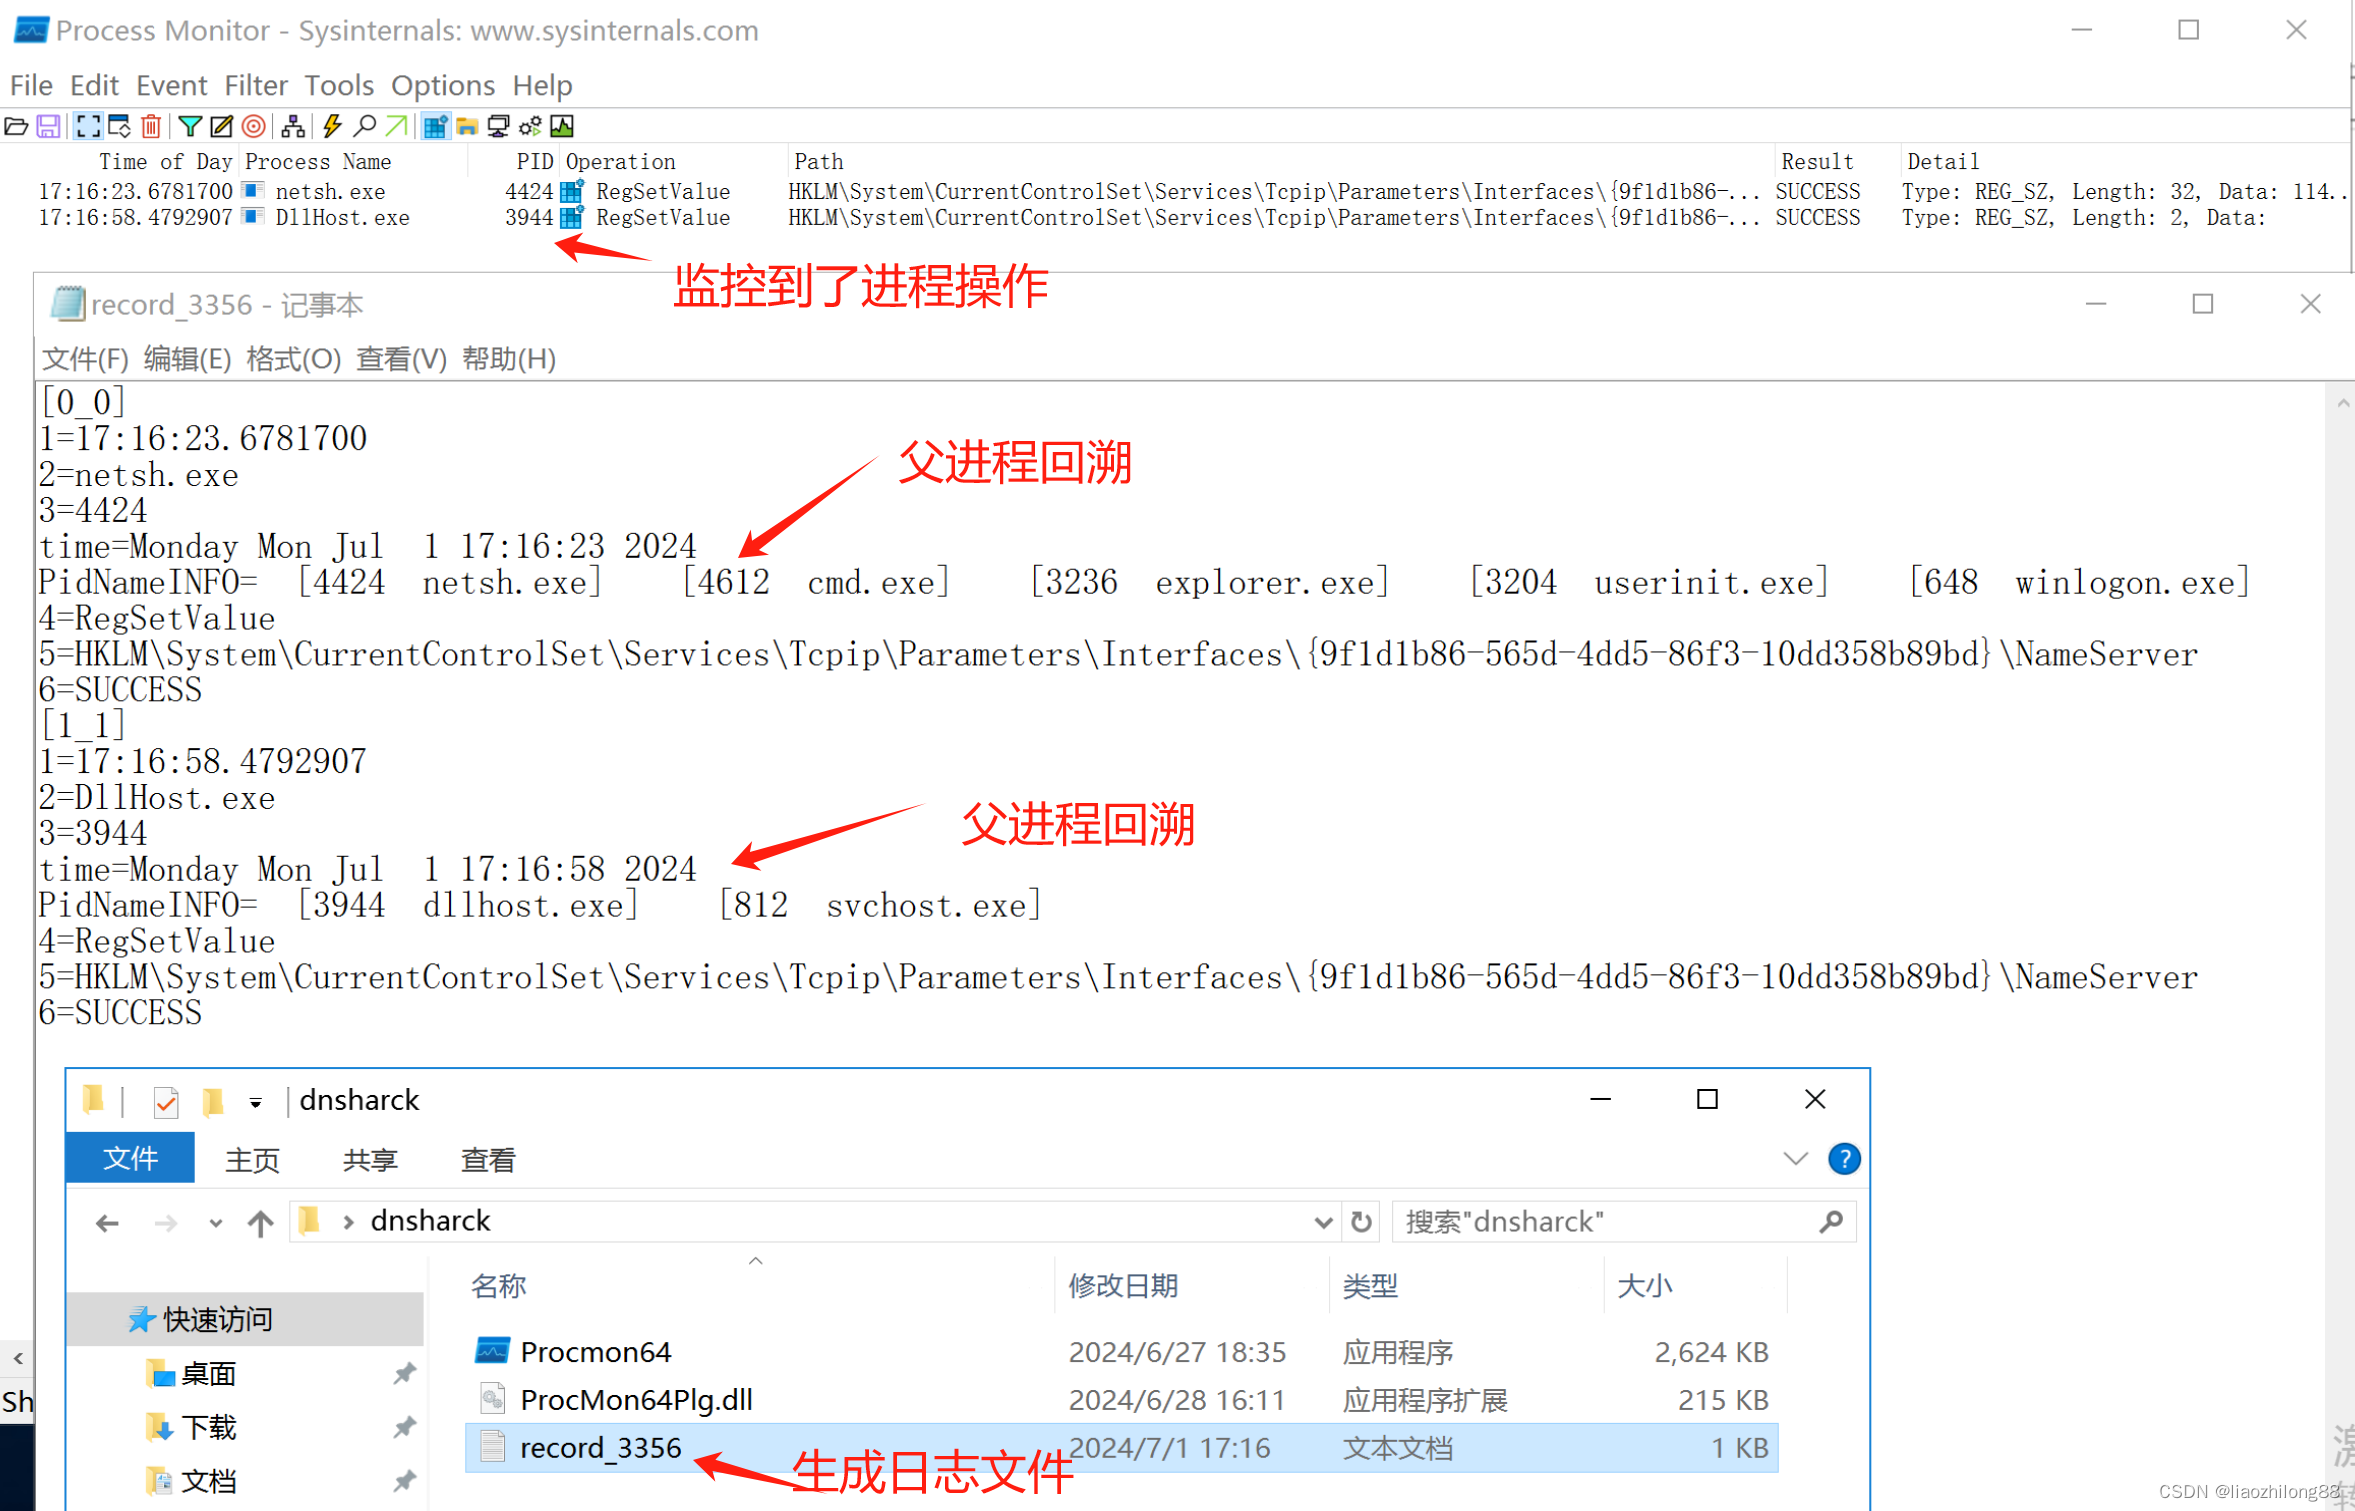
Task: Open the Process Tree icon
Action: 293,126
